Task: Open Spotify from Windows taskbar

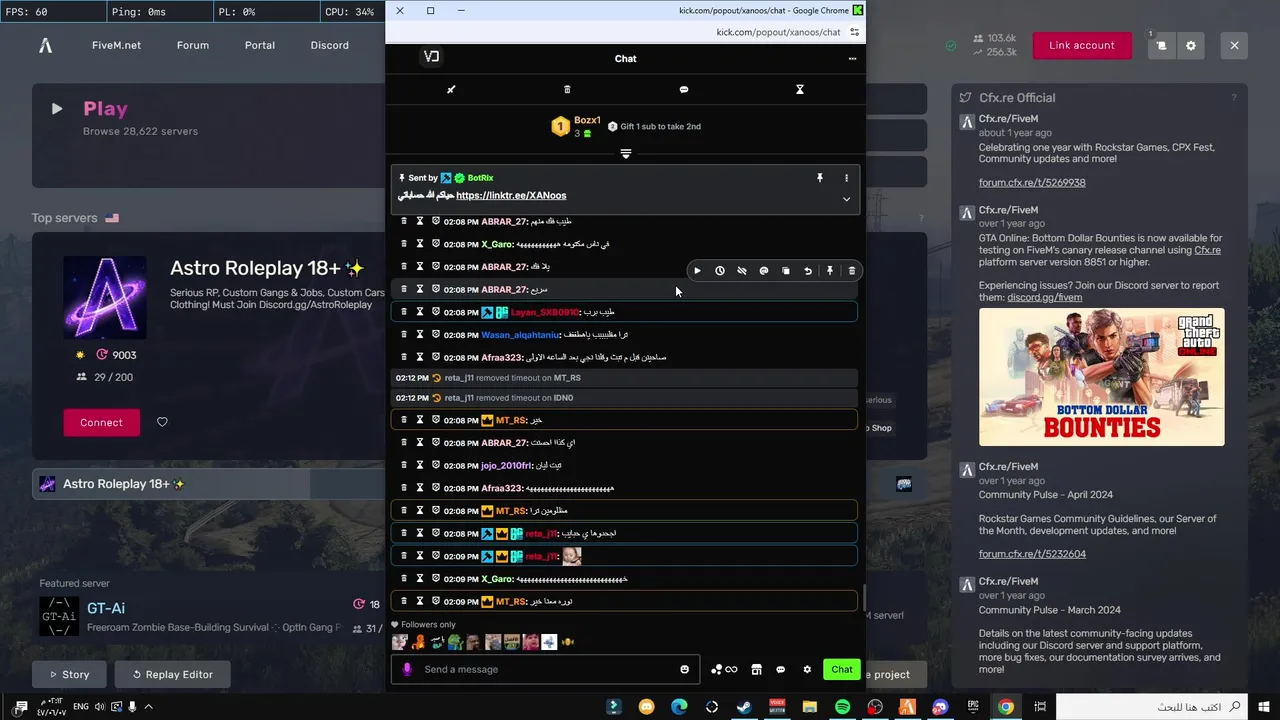Action: coord(842,707)
